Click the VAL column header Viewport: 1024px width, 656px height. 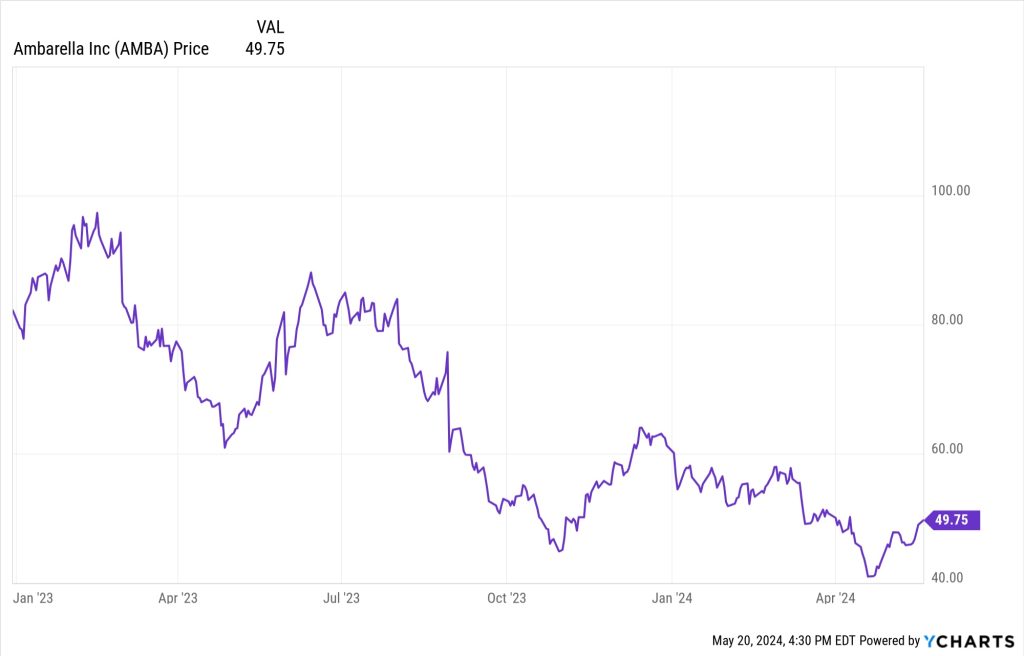pos(271,27)
